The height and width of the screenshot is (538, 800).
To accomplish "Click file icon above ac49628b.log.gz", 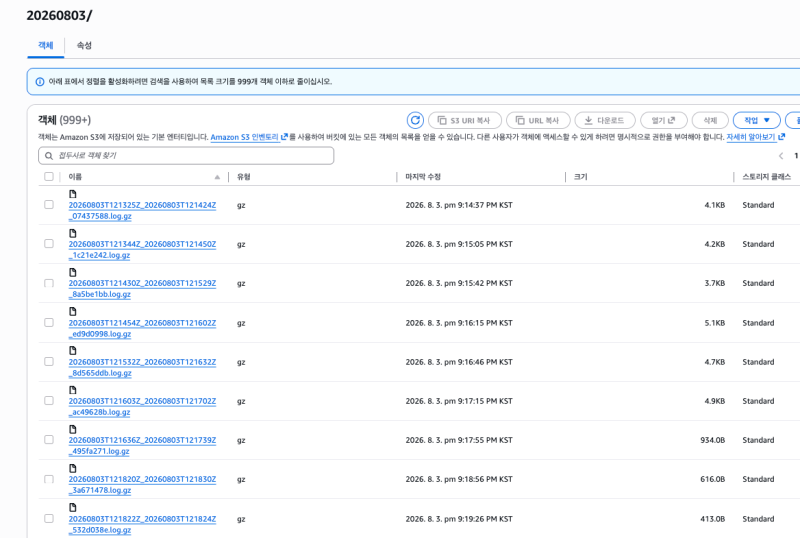I will pos(72,390).
